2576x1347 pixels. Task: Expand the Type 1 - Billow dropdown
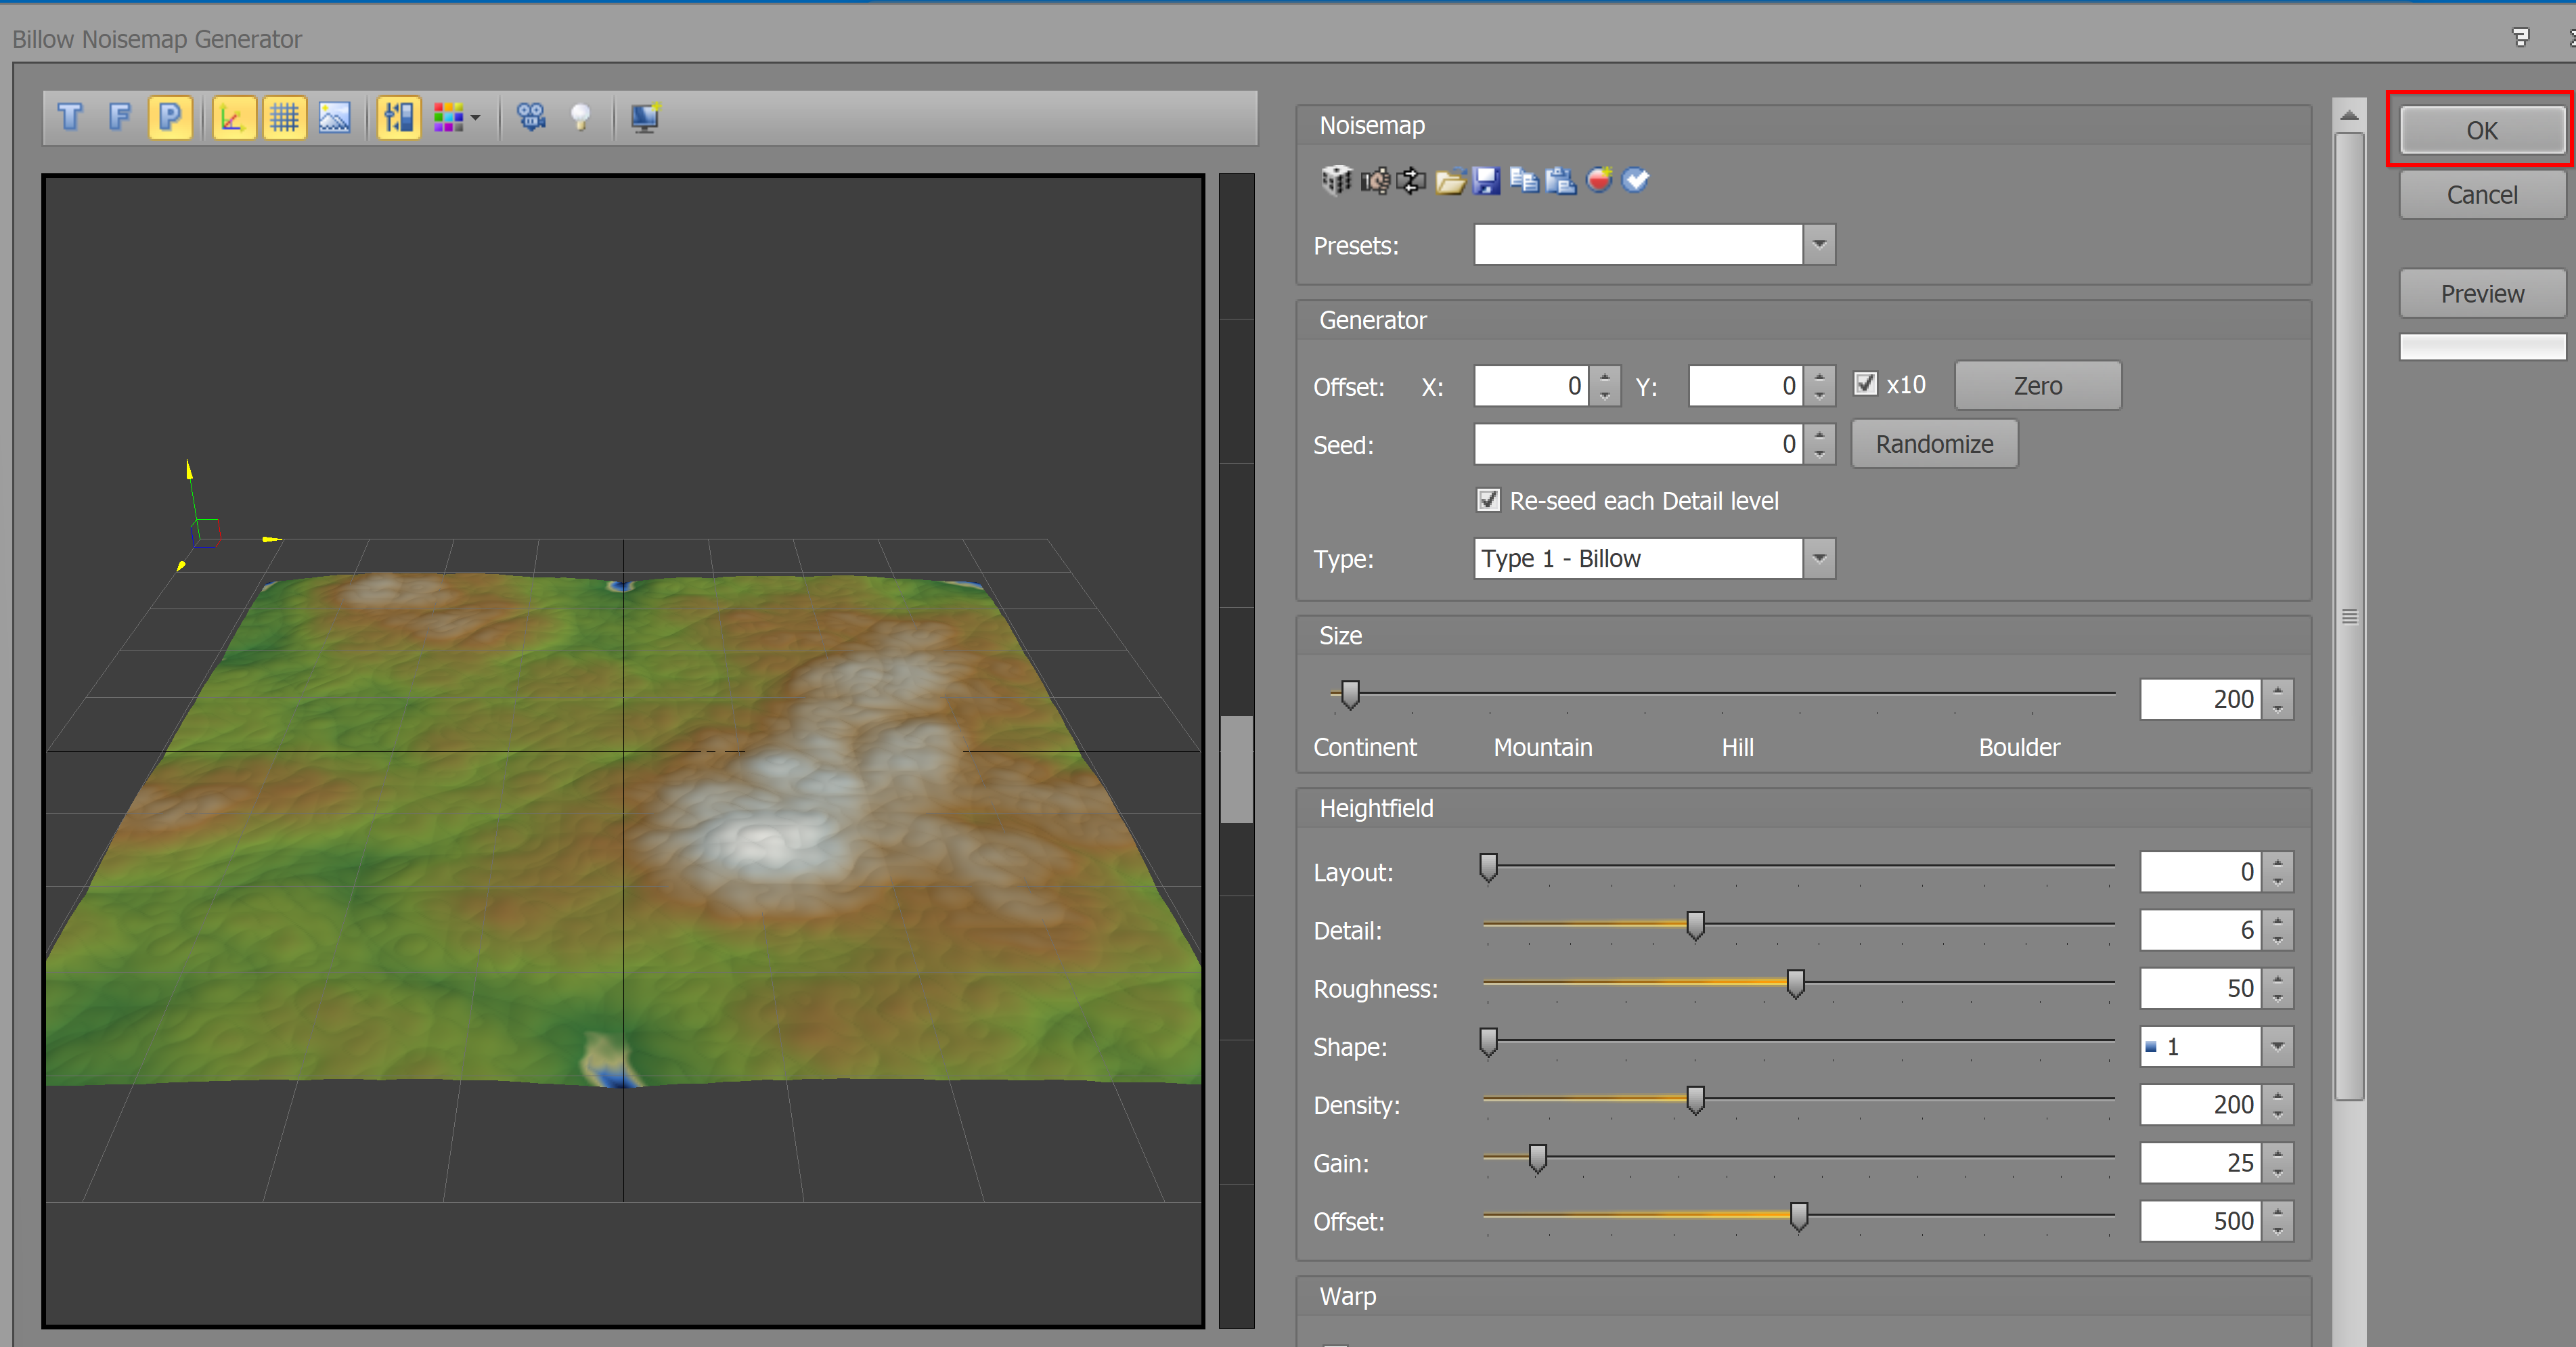coord(1819,558)
